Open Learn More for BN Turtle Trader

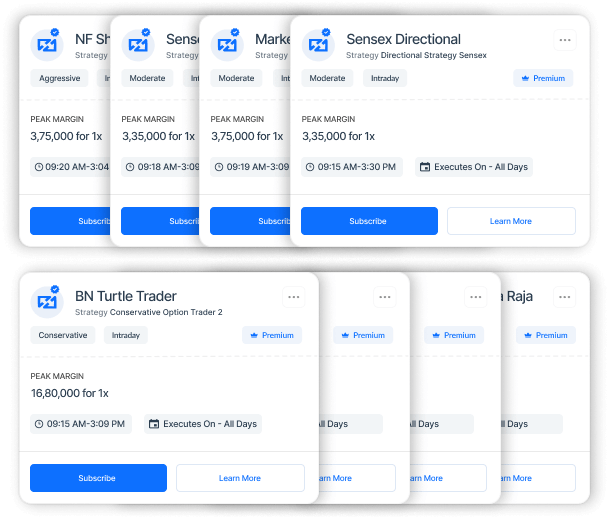tap(240, 478)
